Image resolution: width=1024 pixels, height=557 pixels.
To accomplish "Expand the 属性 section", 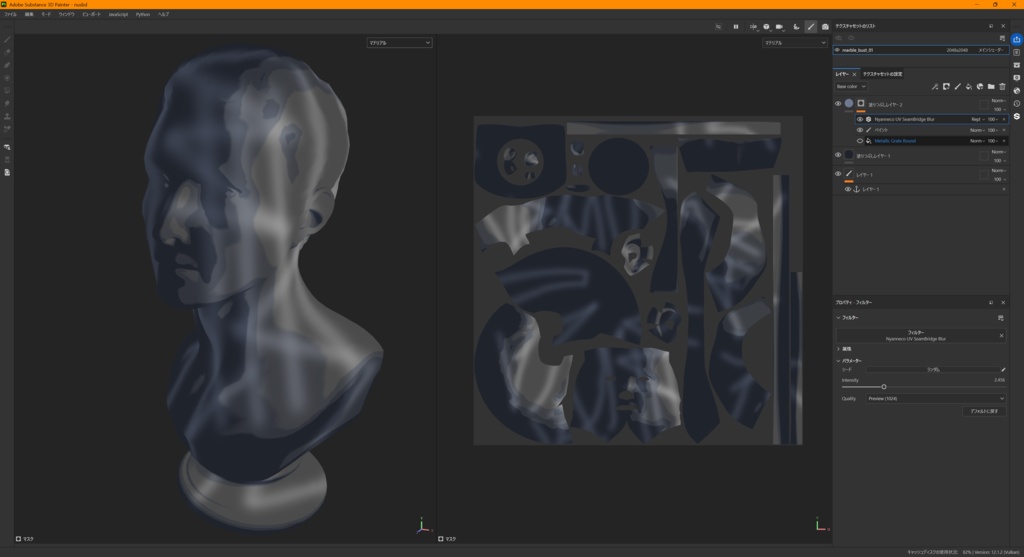I will 839,349.
